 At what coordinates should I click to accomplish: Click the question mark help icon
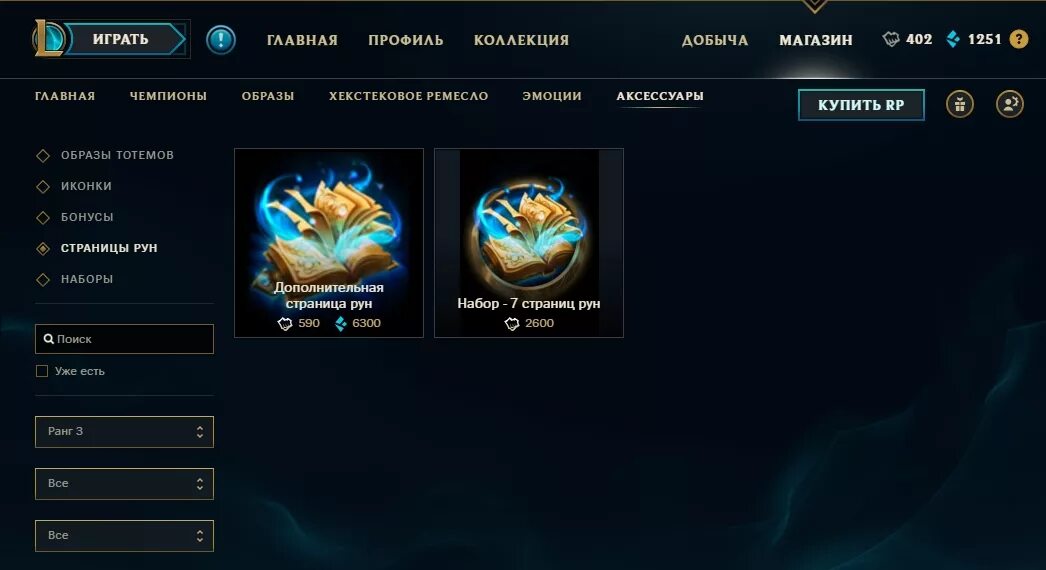point(1019,39)
